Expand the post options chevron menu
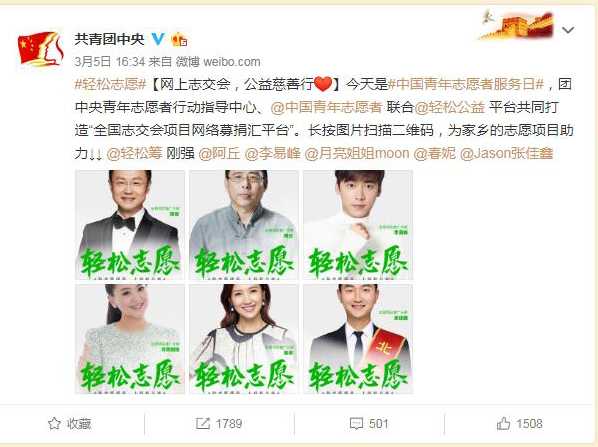The width and height of the screenshot is (598, 447). coord(568,30)
